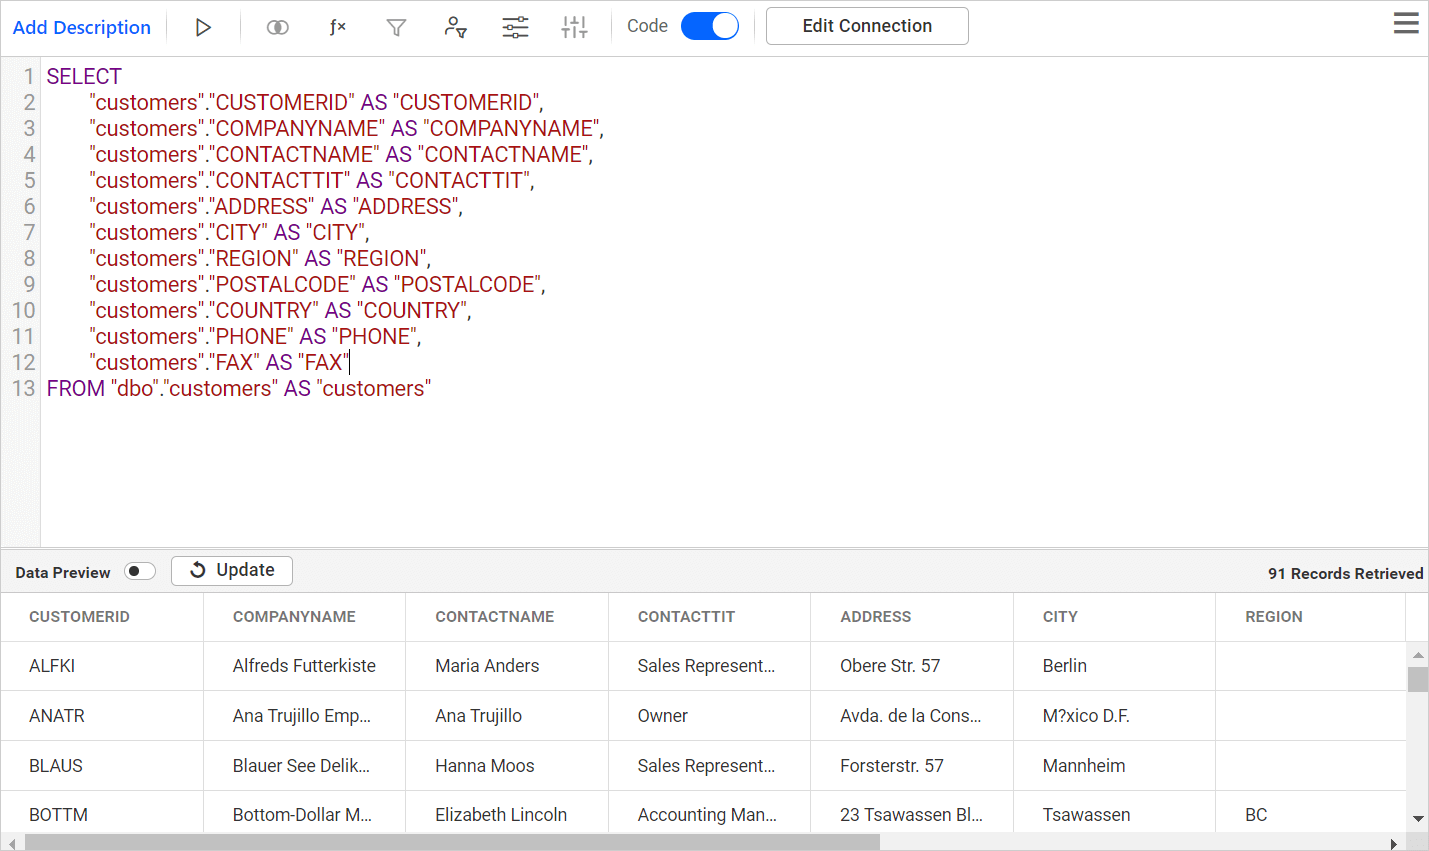
Task: Select the Maria Anders cell
Action: 507,666
